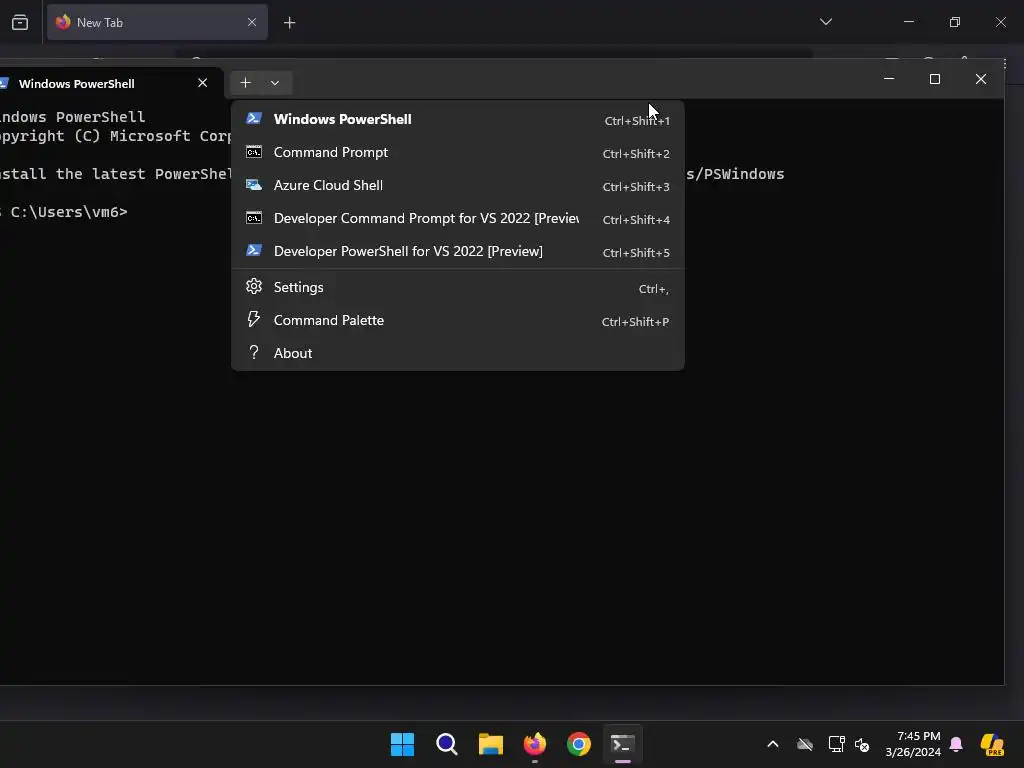Open Firefox list all tabs chevron
This screenshot has height=768, width=1024.
825,22
